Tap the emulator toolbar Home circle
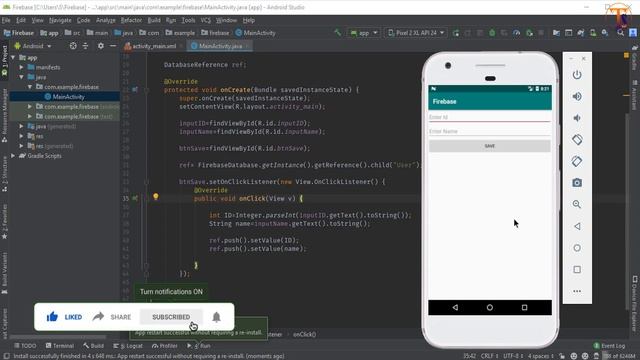Screen dimensions: 640x360 coord(577,248)
